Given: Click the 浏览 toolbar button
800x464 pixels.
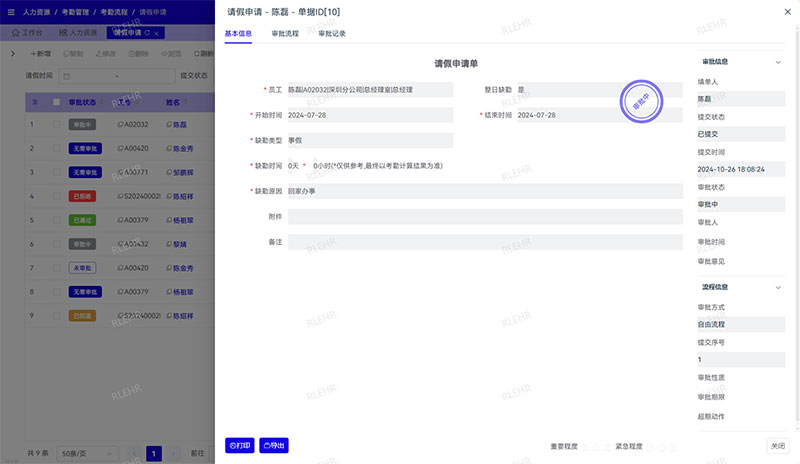Looking at the screenshot, I should [x=171, y=54].
